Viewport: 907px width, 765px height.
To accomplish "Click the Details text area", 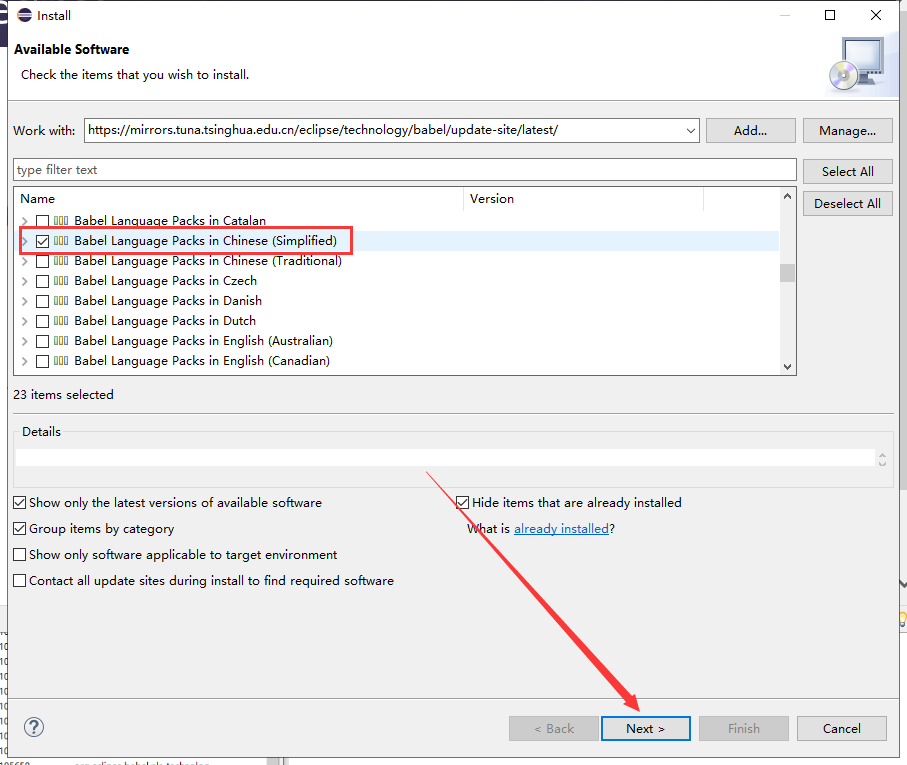I will click(445, 457).
